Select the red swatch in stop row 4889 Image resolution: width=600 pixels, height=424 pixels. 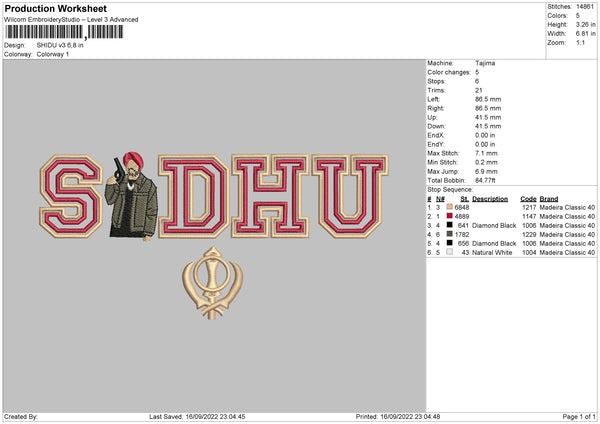coord(450,216)
